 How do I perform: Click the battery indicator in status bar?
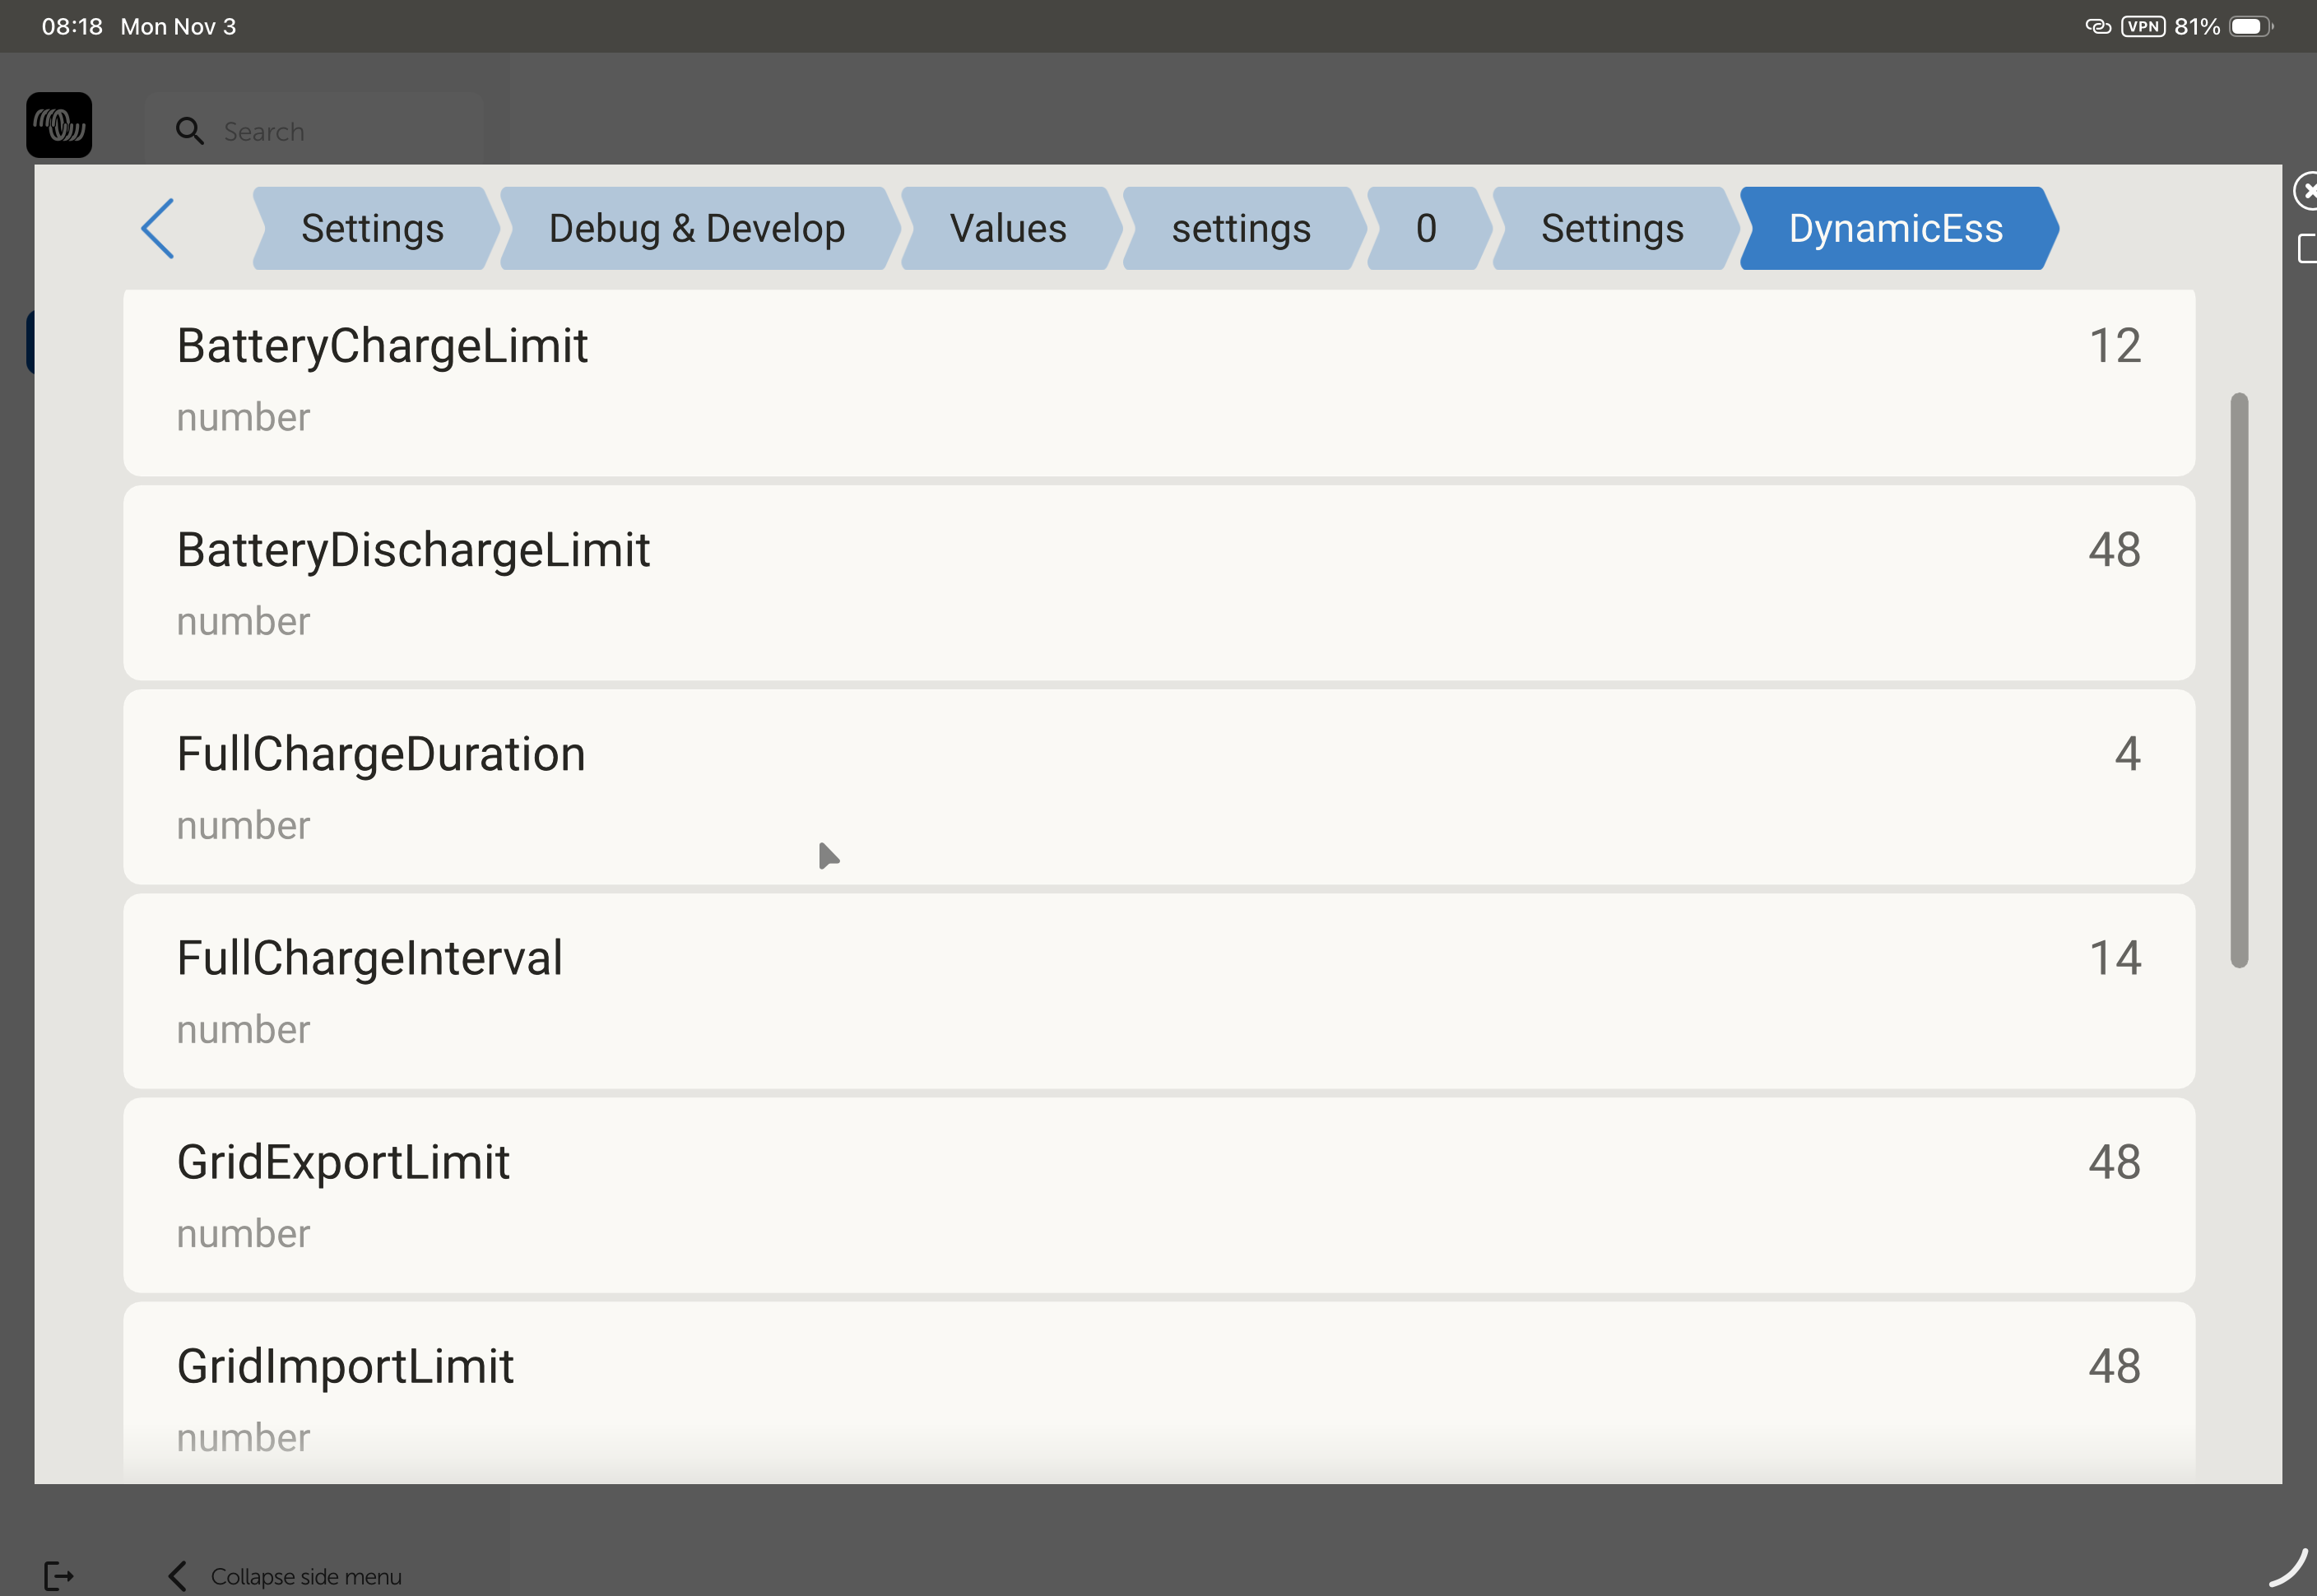(2250, 27)
